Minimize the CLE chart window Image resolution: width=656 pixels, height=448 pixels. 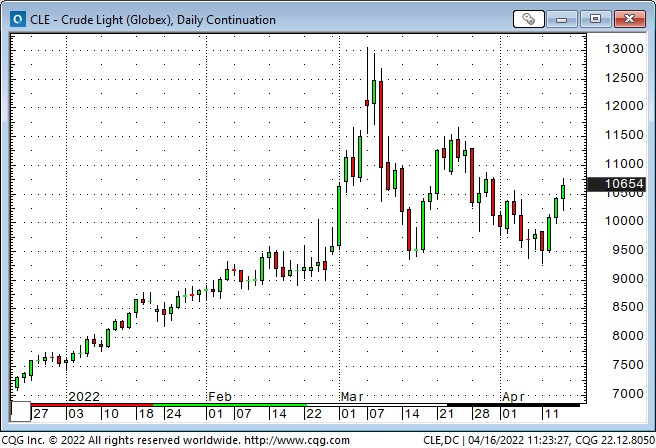[561, 19]
